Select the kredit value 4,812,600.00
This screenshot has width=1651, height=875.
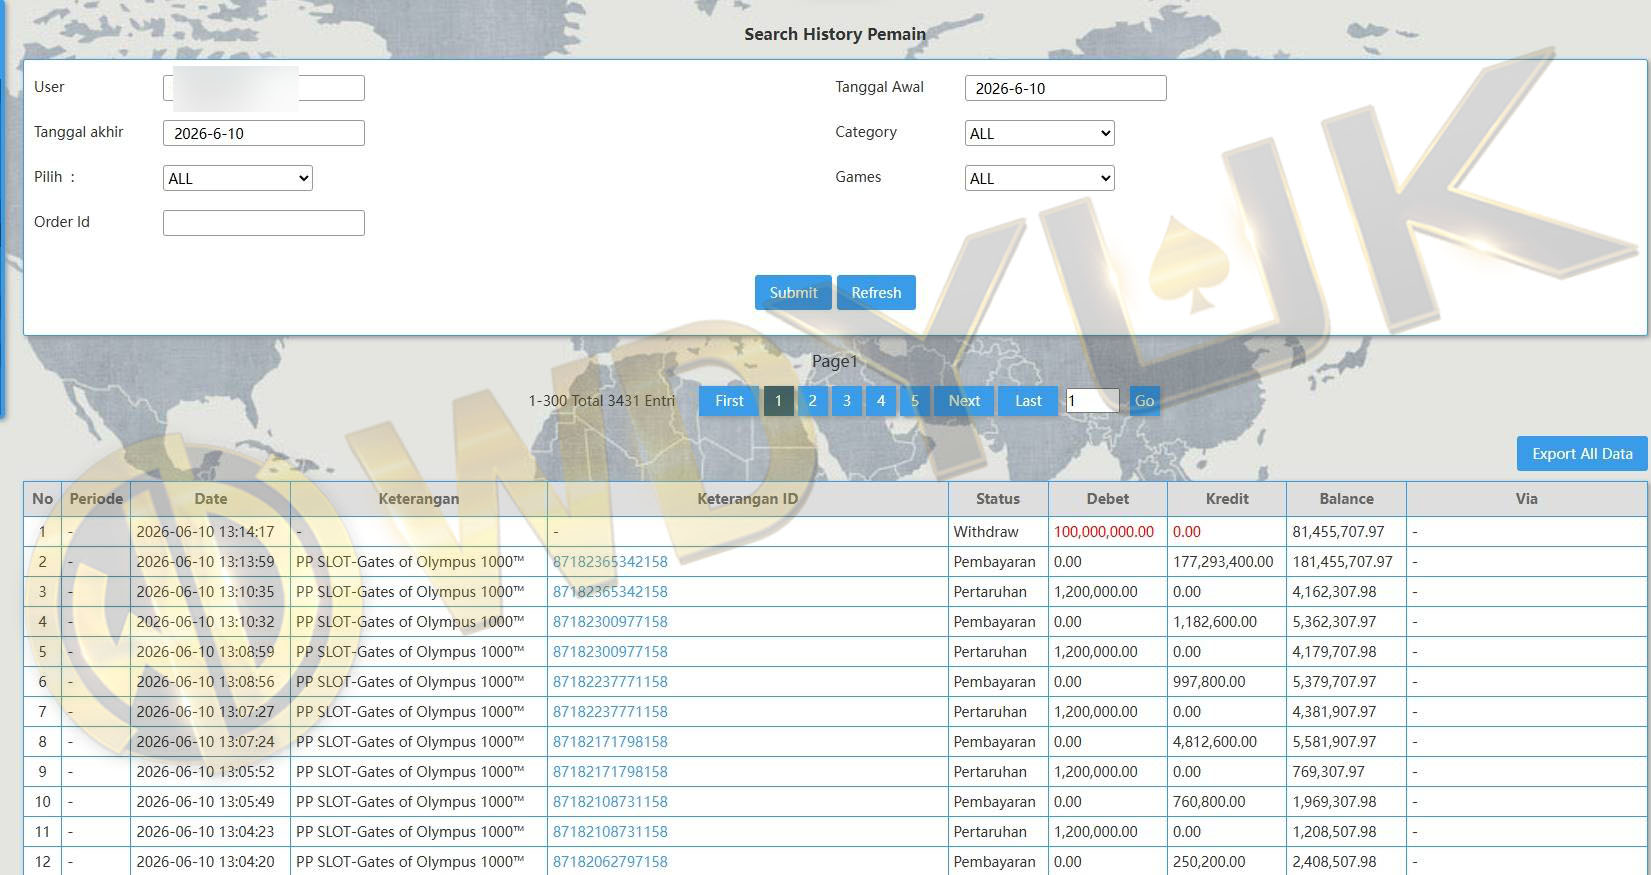click(x=1215, y=742)
